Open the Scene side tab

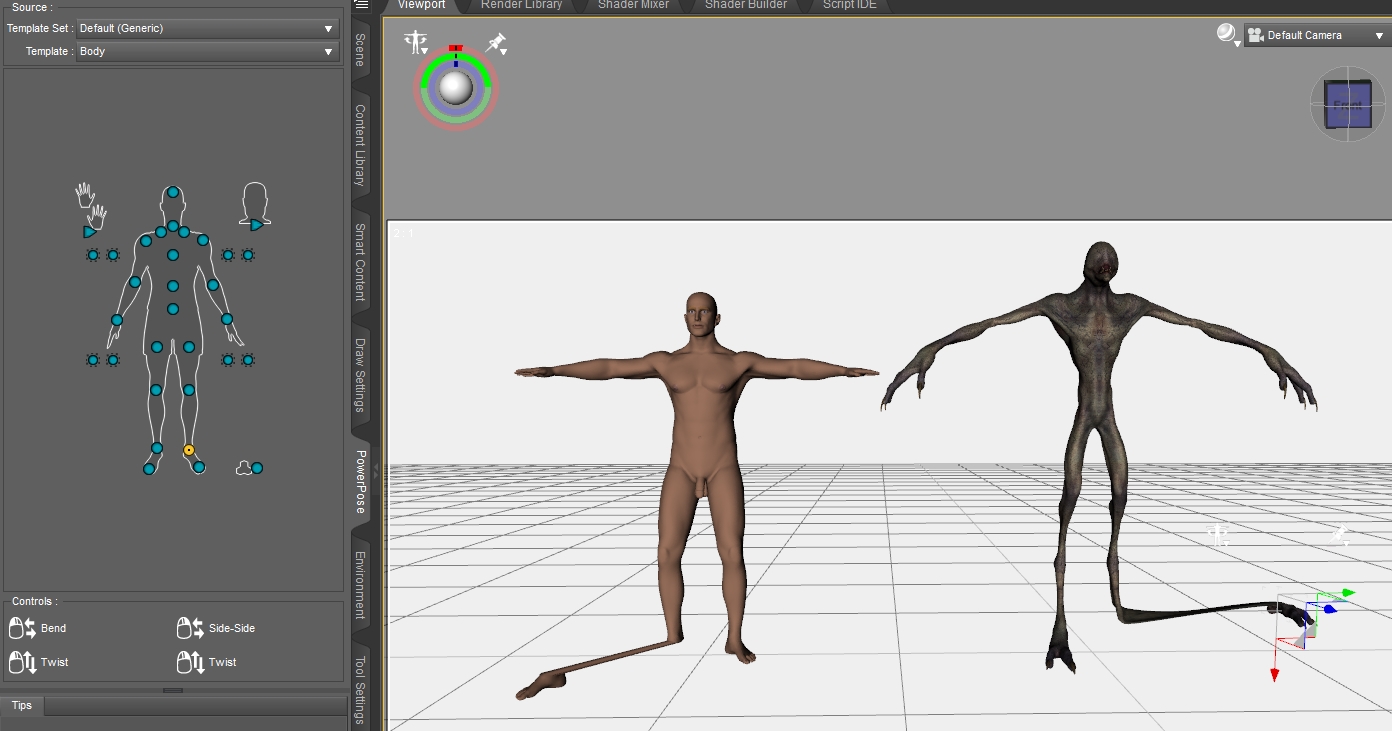(360, 50)
